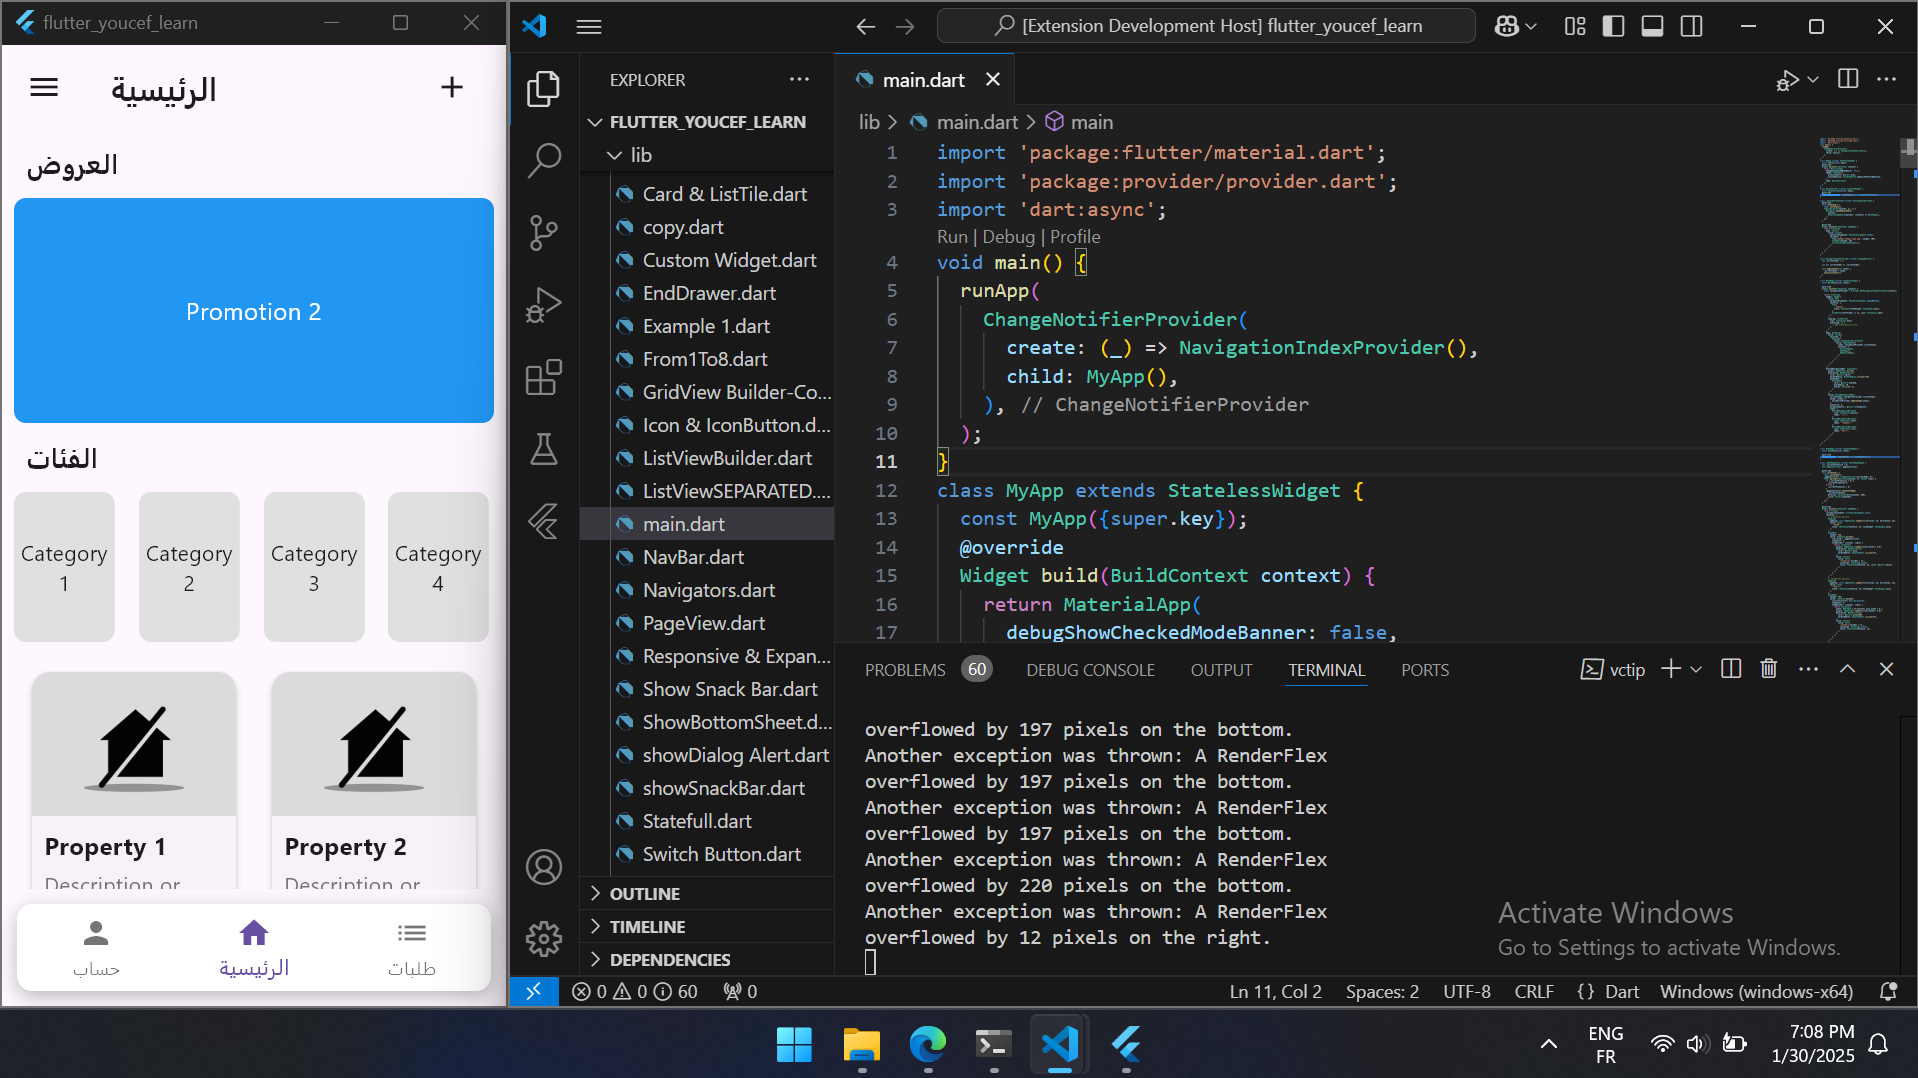Expand the OUTLINE section
This screenshot has width=1918, height=1078.
(x=706, y=894)
